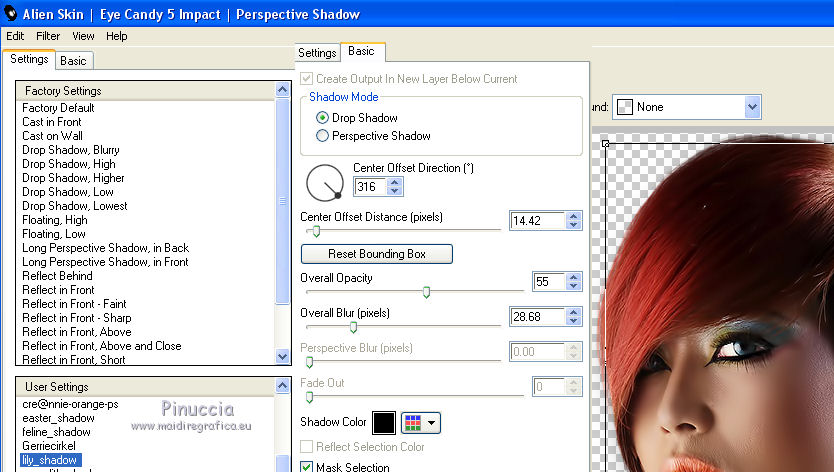Open the View menu

click(84, 36)
